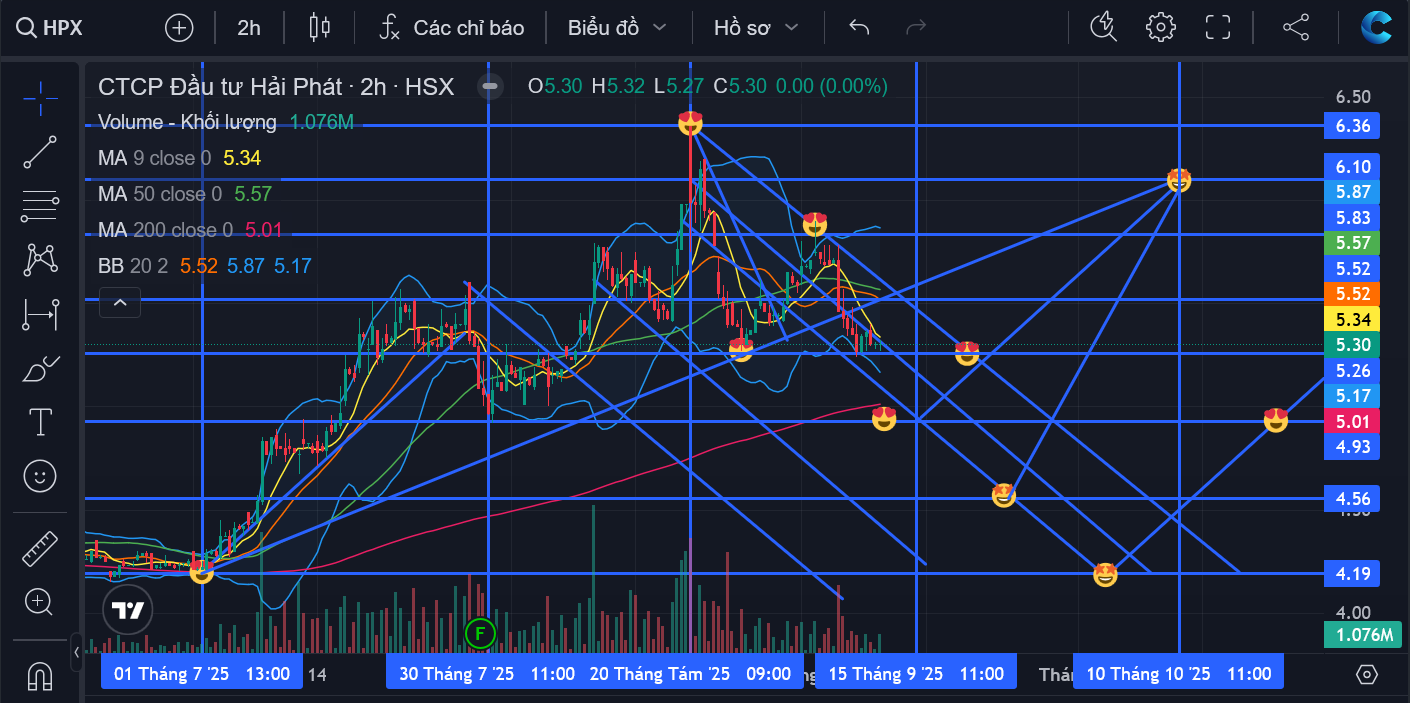Toggle the magnet snap mode
1410x703 pixels.
click(x=40, y=676)
